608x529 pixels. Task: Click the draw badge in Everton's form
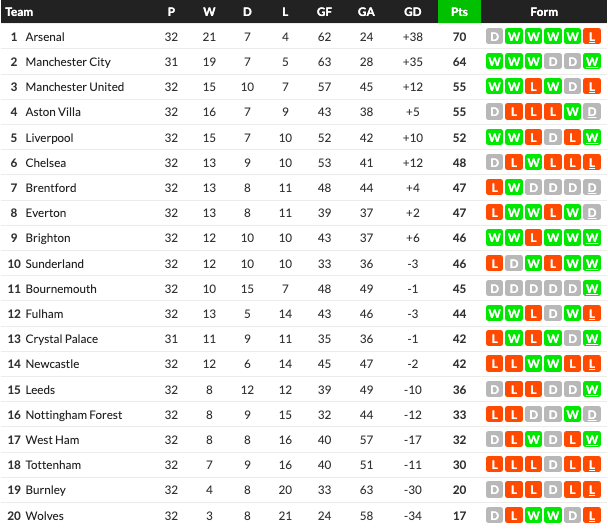[x=593, y=213]
